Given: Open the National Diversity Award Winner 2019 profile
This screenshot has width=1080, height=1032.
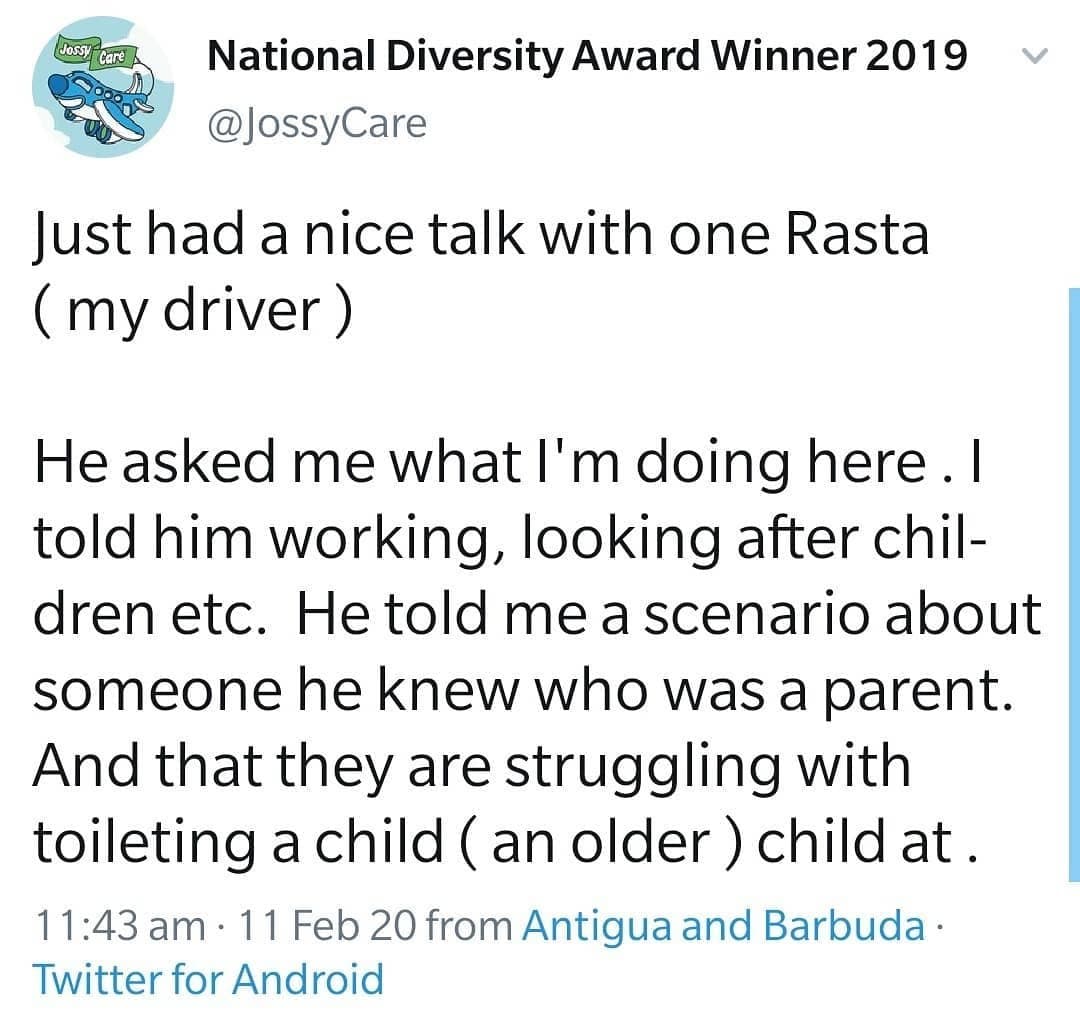Looking at the screenshot, I should (x=588, y=56).
